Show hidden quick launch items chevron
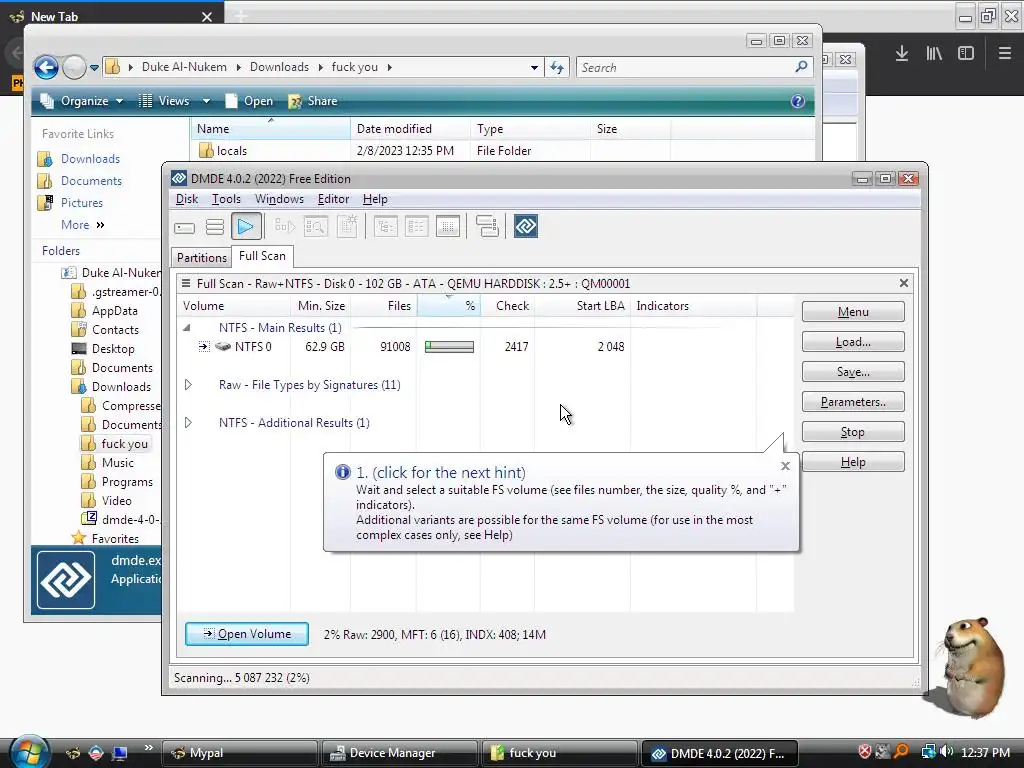The width and height of the screenshot is (1024, 768). click(149, 748)
